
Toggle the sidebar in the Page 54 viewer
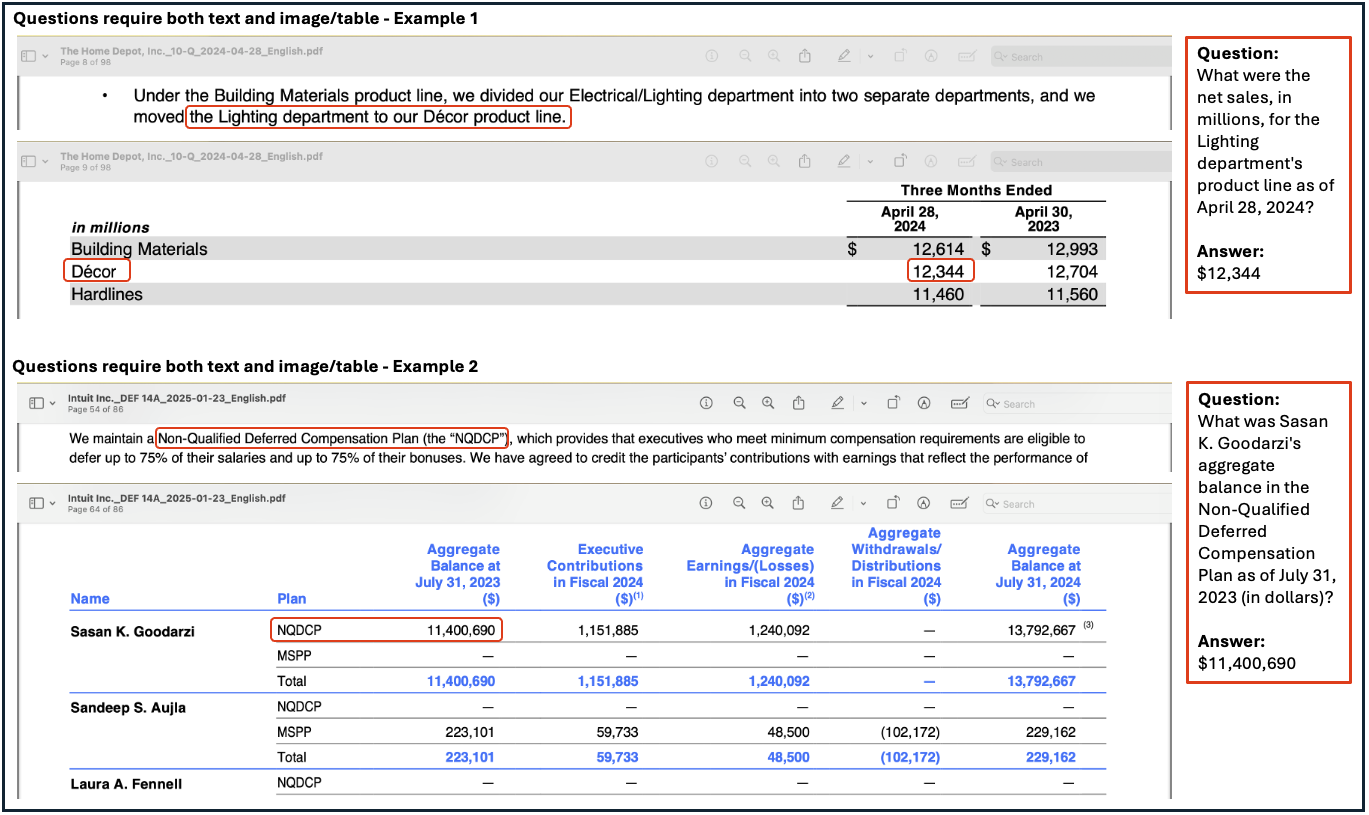point(35,403)
